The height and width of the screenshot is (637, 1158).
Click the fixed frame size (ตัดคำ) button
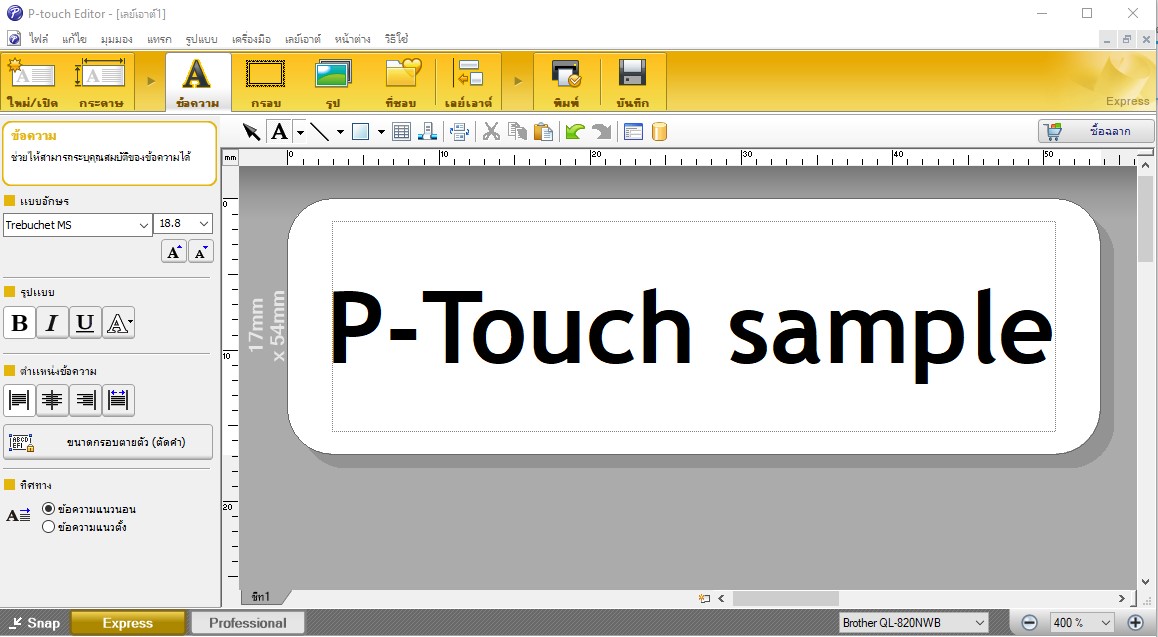108,442
